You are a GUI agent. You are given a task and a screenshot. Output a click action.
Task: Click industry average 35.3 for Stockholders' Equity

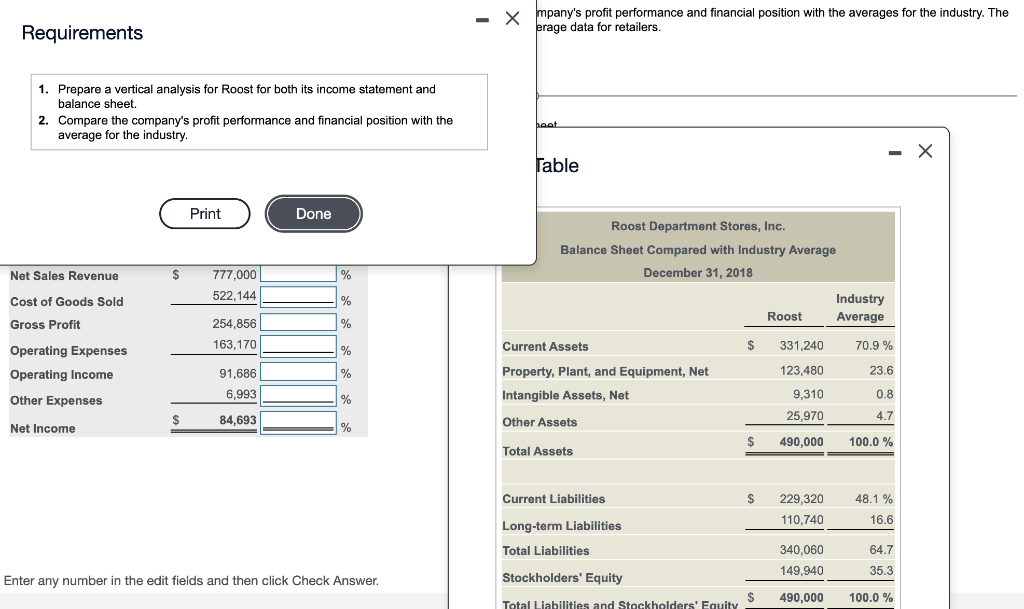tap(881, 570)
